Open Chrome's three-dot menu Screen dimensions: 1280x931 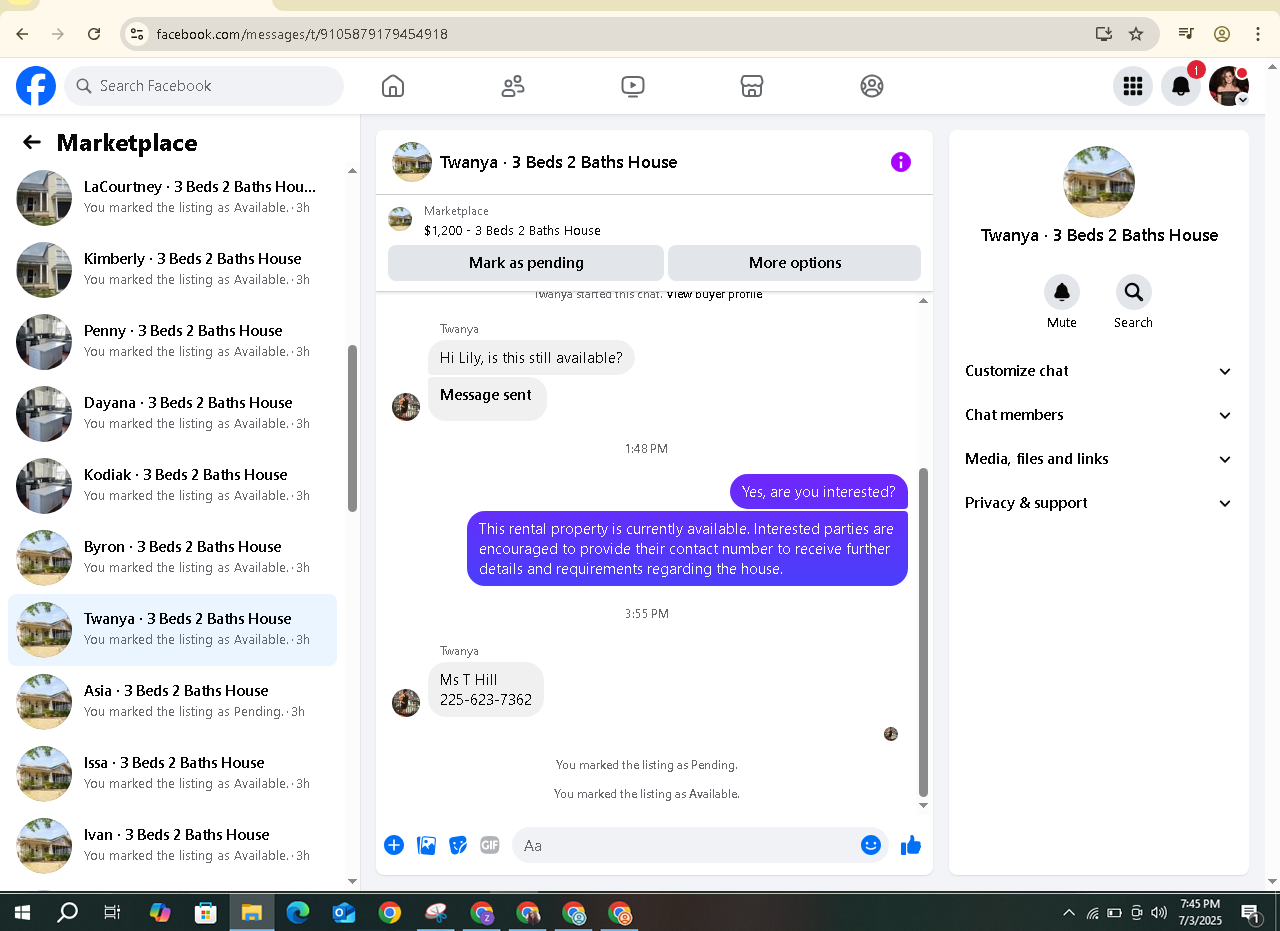[x=1258, y=34]
